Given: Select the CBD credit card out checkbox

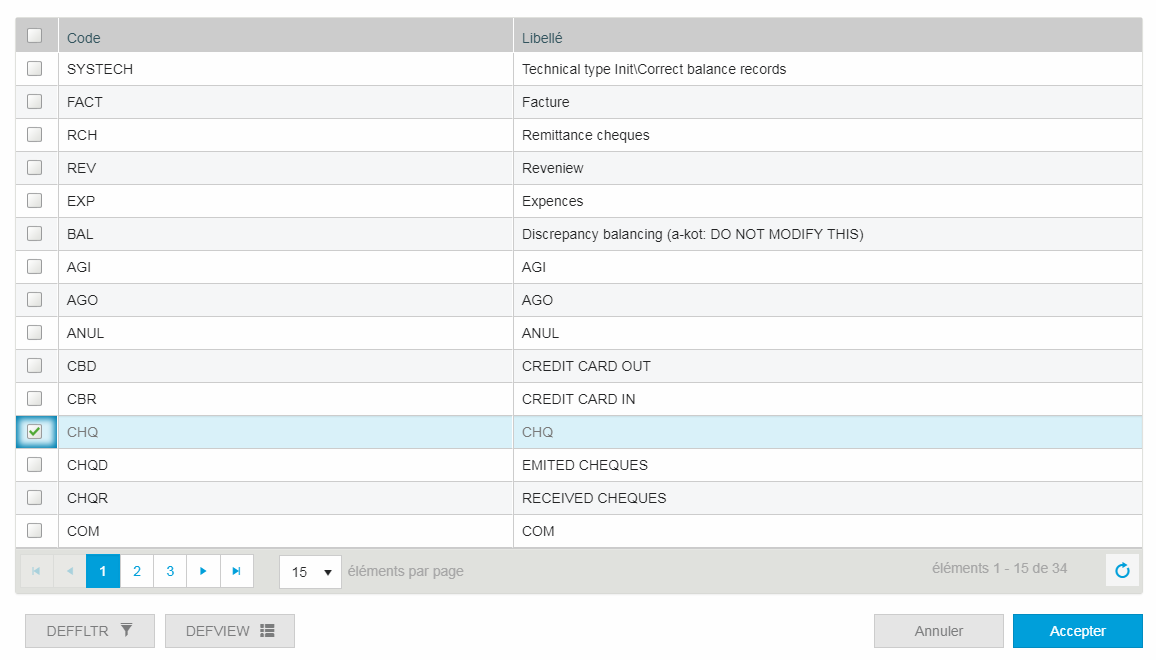Looking at the screenshot, I should click(35, 366).
